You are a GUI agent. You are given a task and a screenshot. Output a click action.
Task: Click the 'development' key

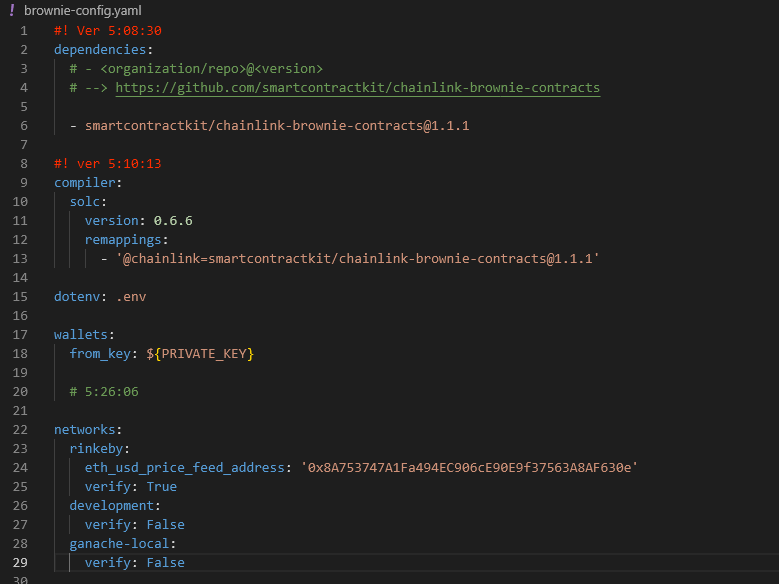pos(111,505)
